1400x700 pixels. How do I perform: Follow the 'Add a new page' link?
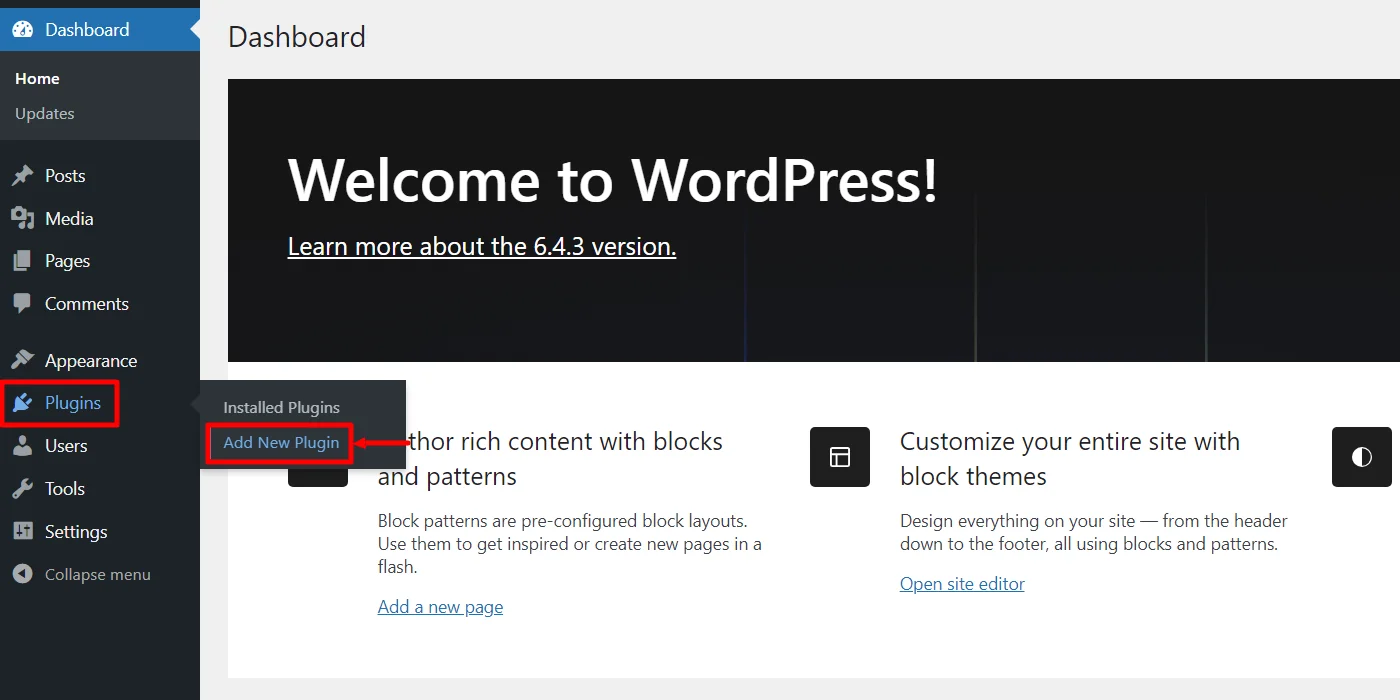point(440,607)
